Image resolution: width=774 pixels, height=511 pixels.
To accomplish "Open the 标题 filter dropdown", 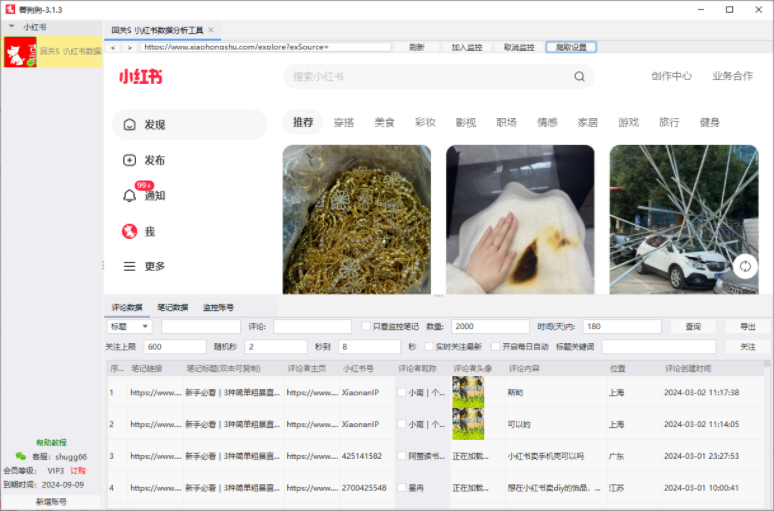I will click(129, 327).
